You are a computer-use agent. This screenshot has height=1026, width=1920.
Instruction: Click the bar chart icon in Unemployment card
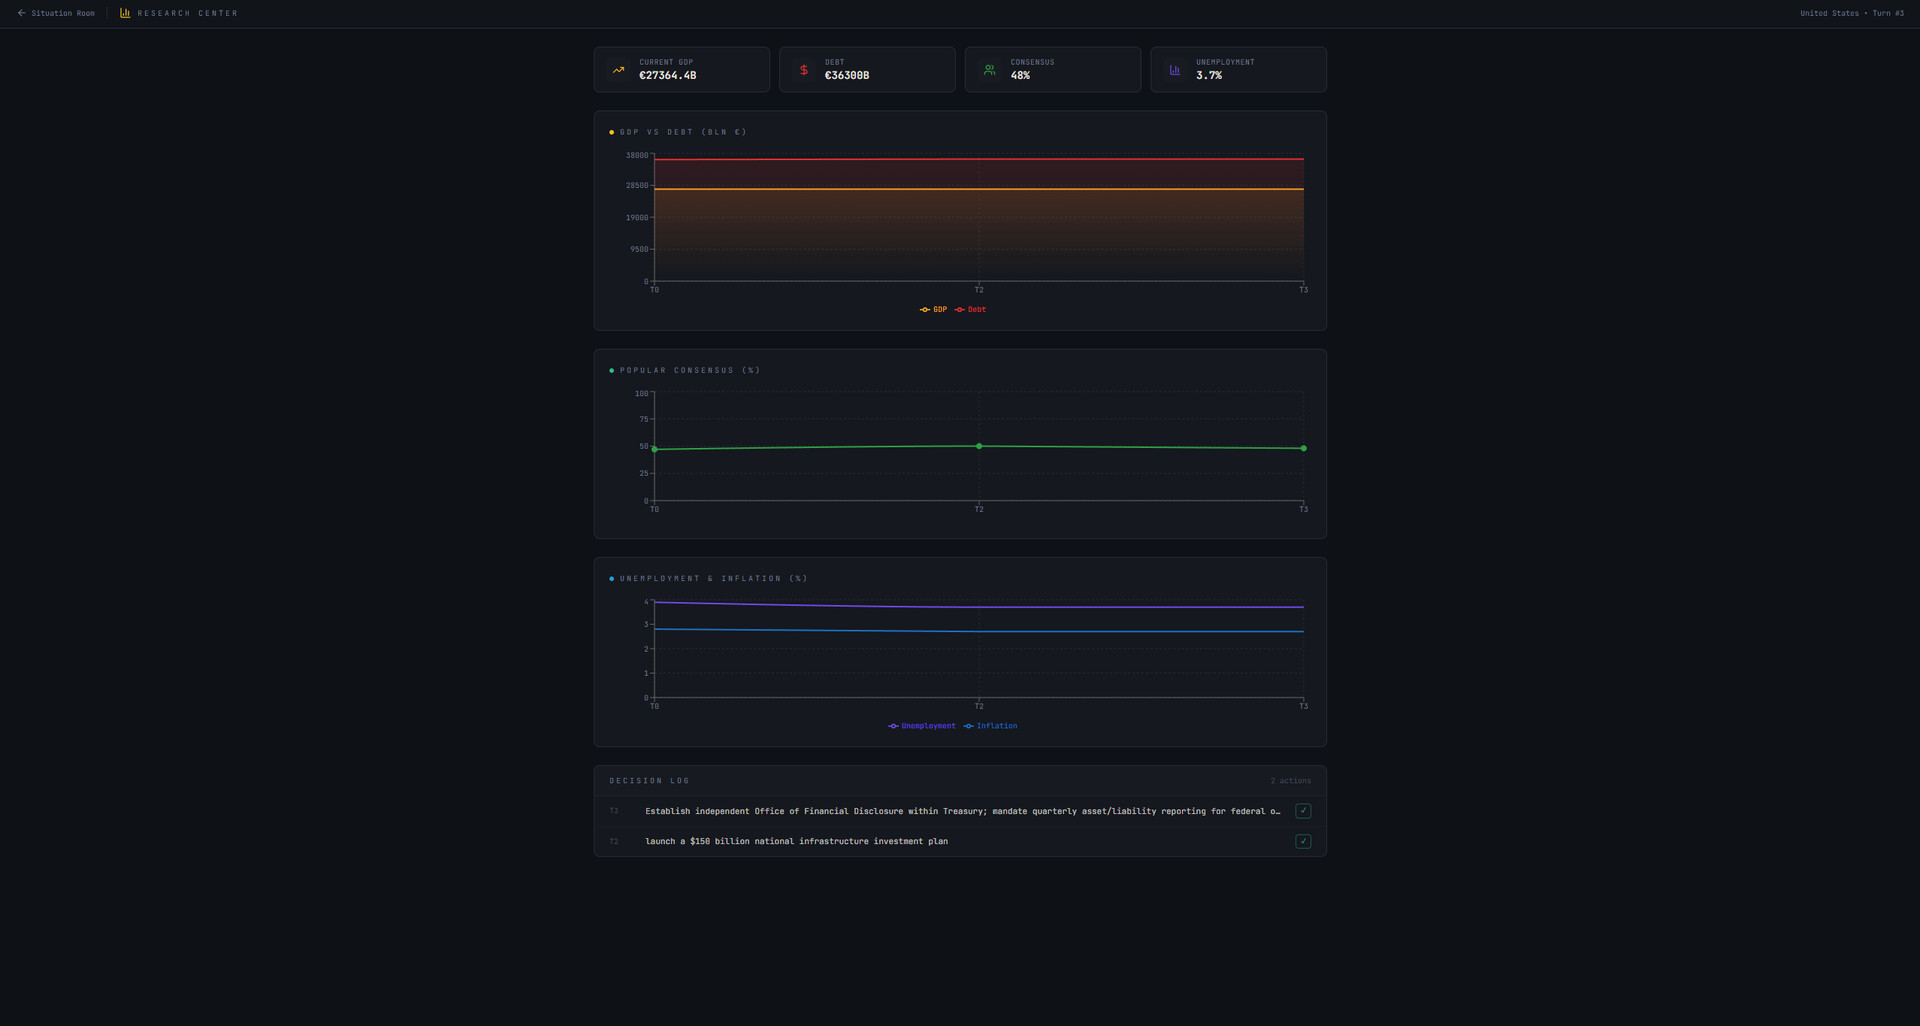coord(1175,70)
